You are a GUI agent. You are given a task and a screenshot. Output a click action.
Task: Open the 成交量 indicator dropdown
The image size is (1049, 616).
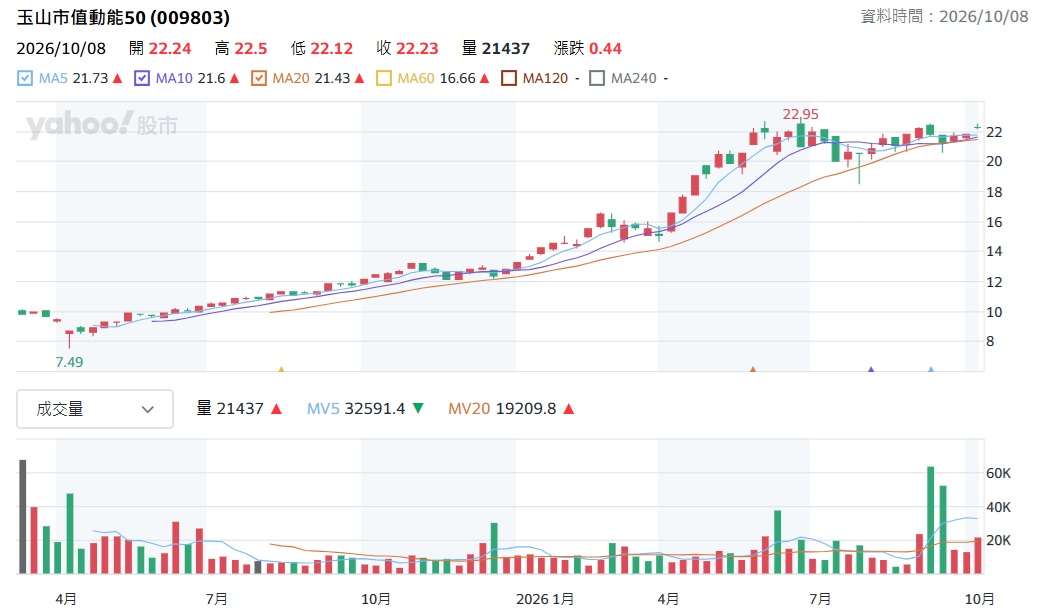(x=95, y=409)
